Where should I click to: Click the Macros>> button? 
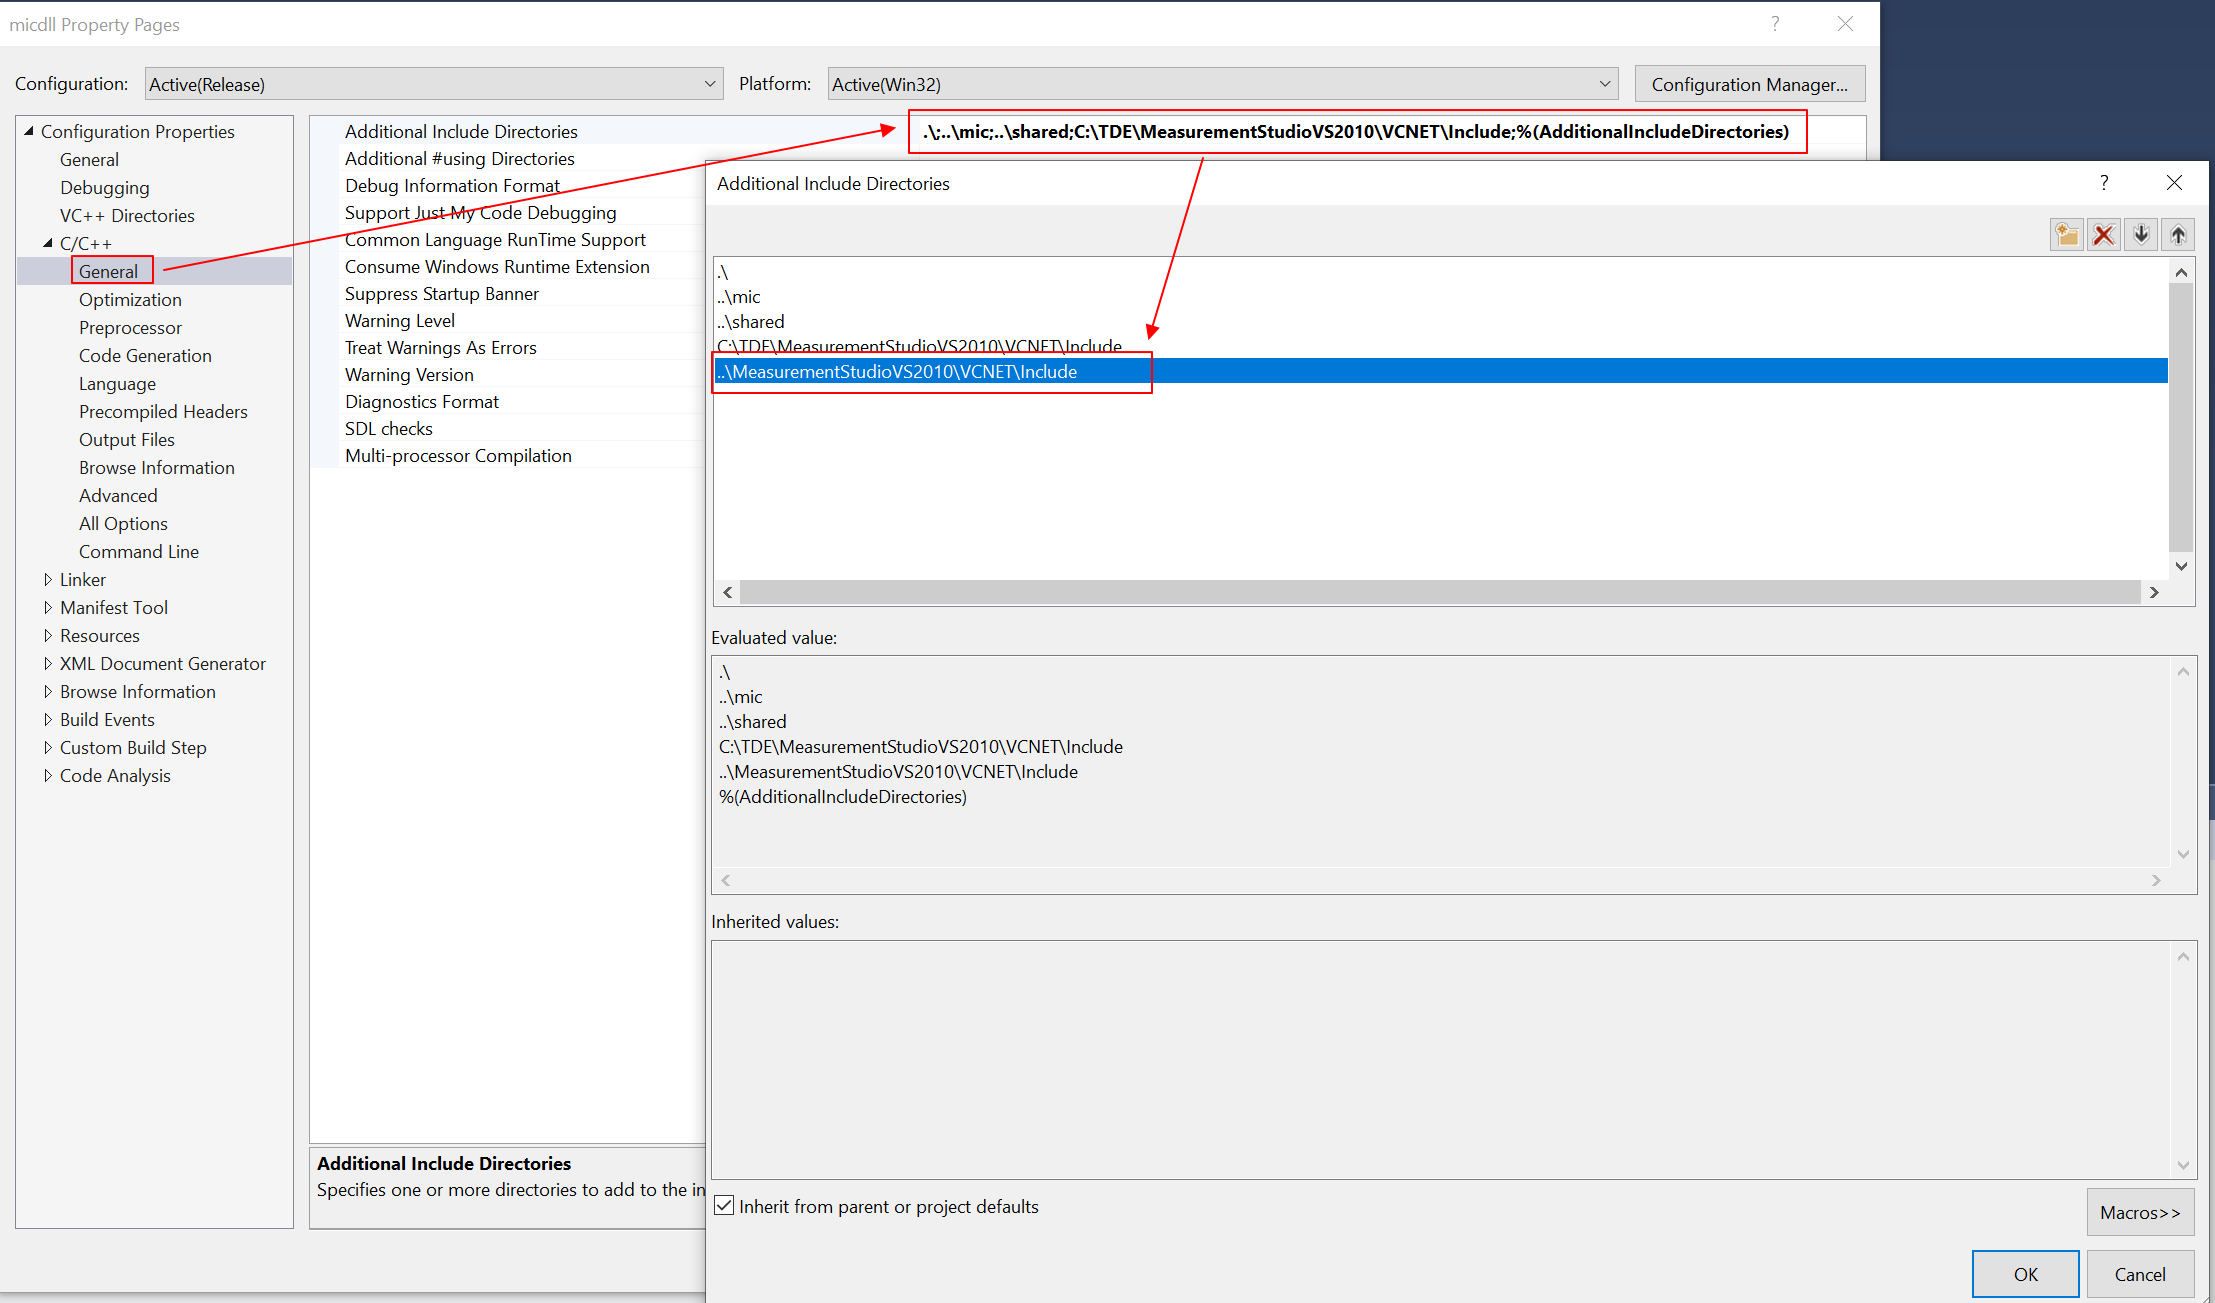[2139, 1212]
